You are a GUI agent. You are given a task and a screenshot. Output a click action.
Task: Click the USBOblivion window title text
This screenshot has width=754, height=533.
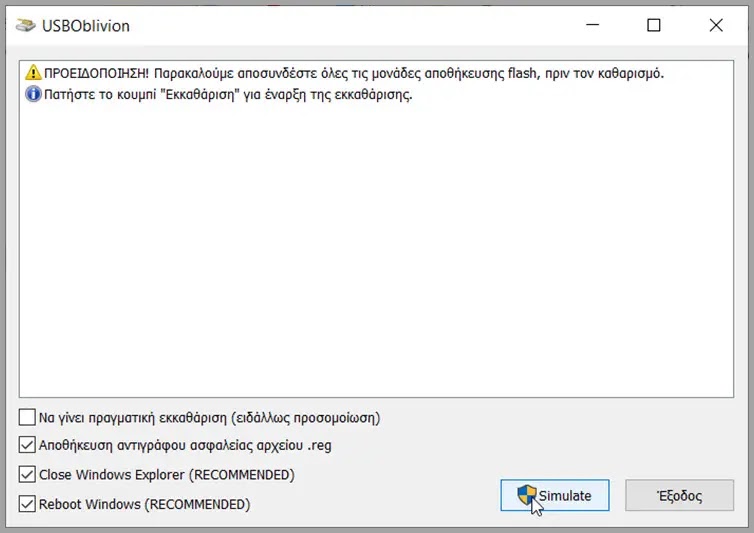tap(86, 25)
